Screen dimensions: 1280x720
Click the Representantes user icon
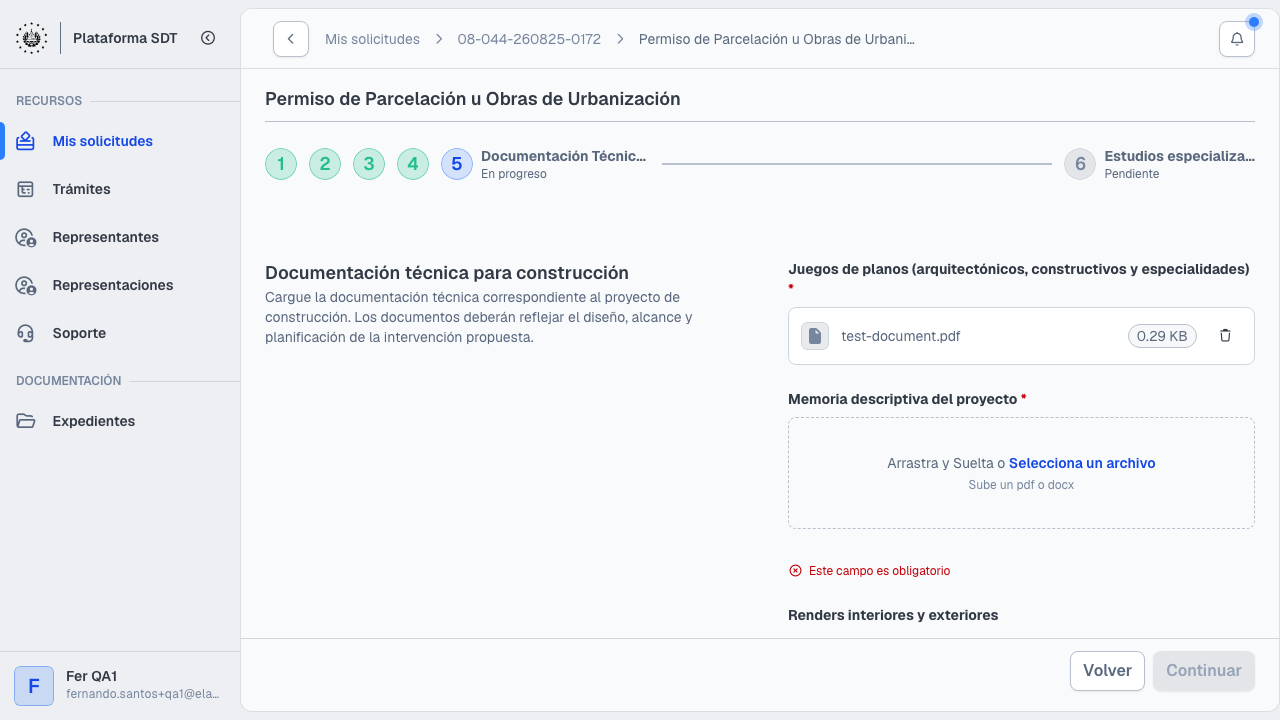[26, 237]
